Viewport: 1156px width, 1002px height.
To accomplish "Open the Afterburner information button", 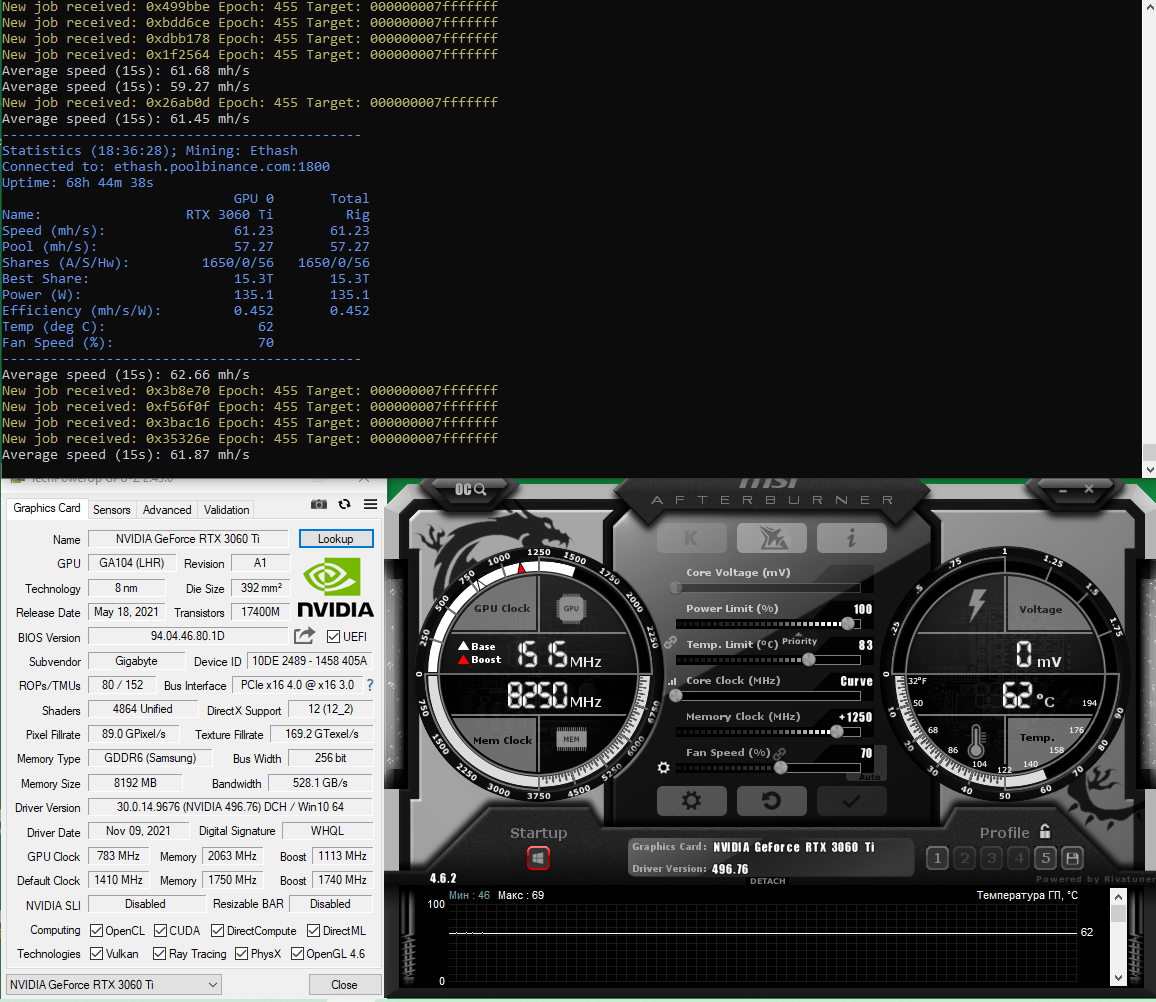I will coord(852,538).
